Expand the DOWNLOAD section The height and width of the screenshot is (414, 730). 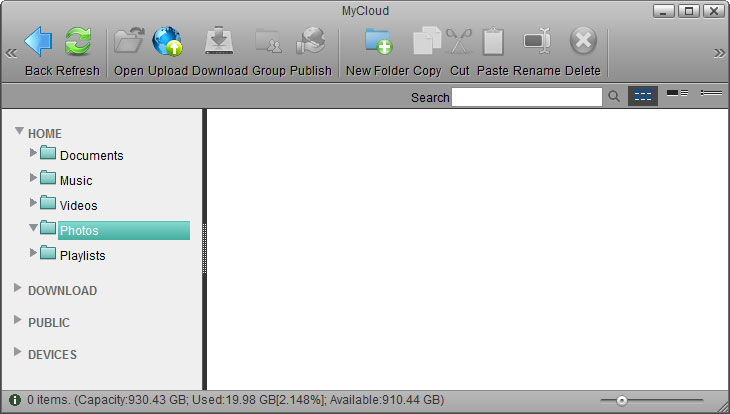click(18, 289)
